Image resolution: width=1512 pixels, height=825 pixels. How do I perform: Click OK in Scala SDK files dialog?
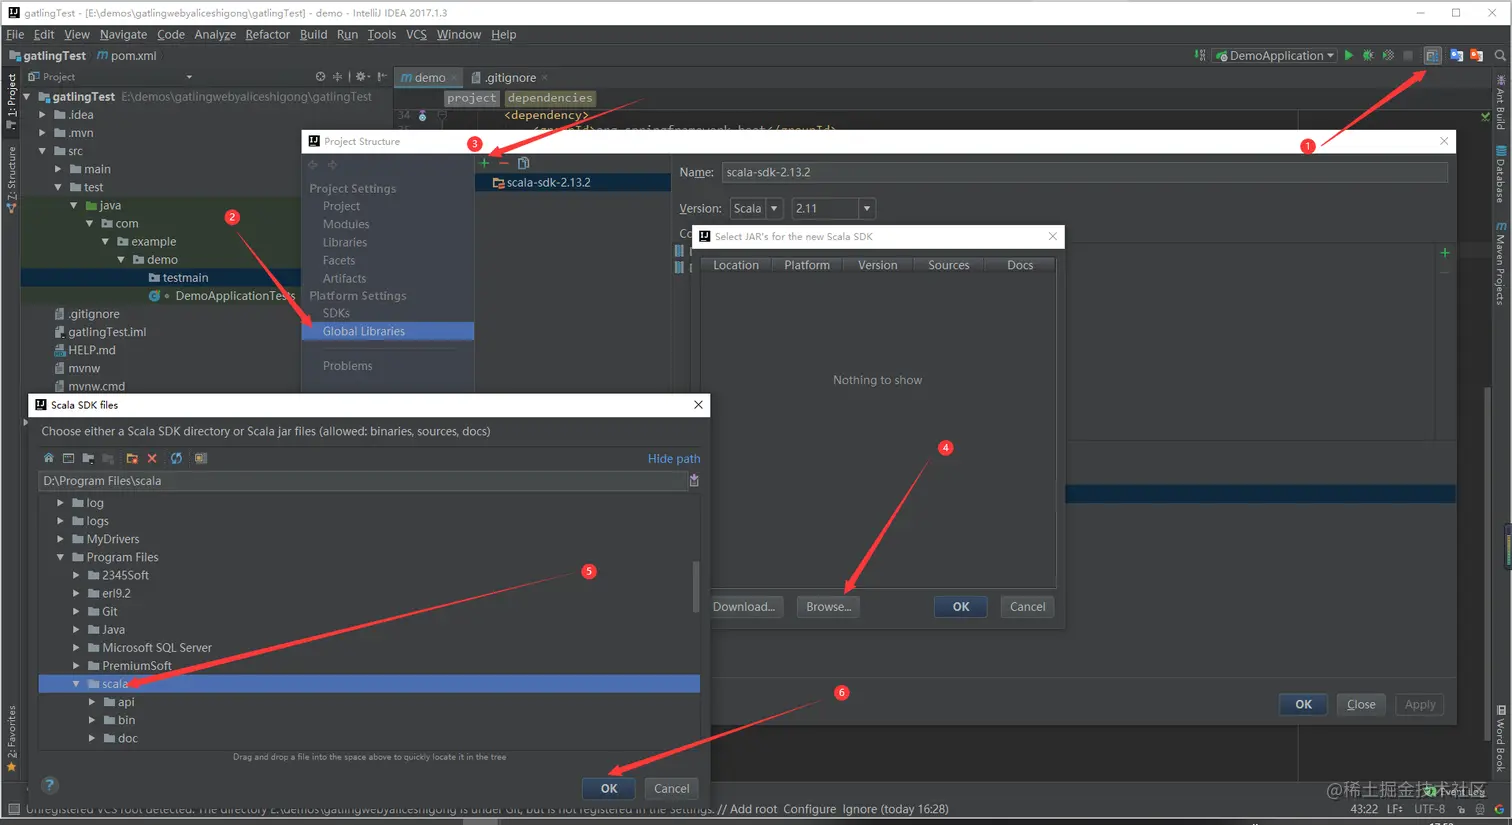[609, 788]
